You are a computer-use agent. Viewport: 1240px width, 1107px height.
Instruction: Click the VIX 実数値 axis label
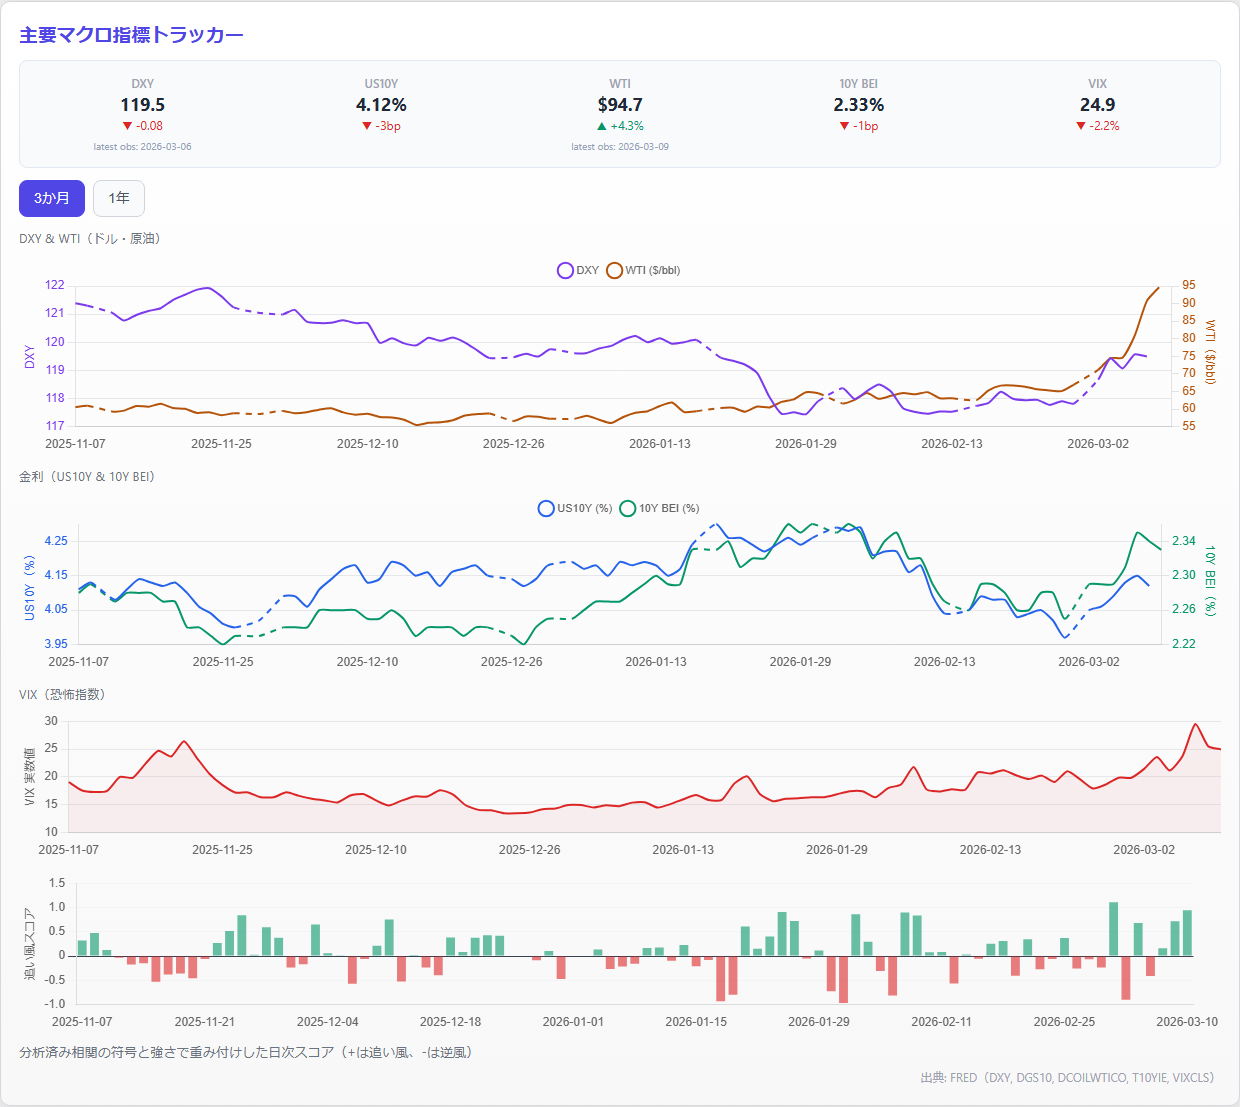29,777
